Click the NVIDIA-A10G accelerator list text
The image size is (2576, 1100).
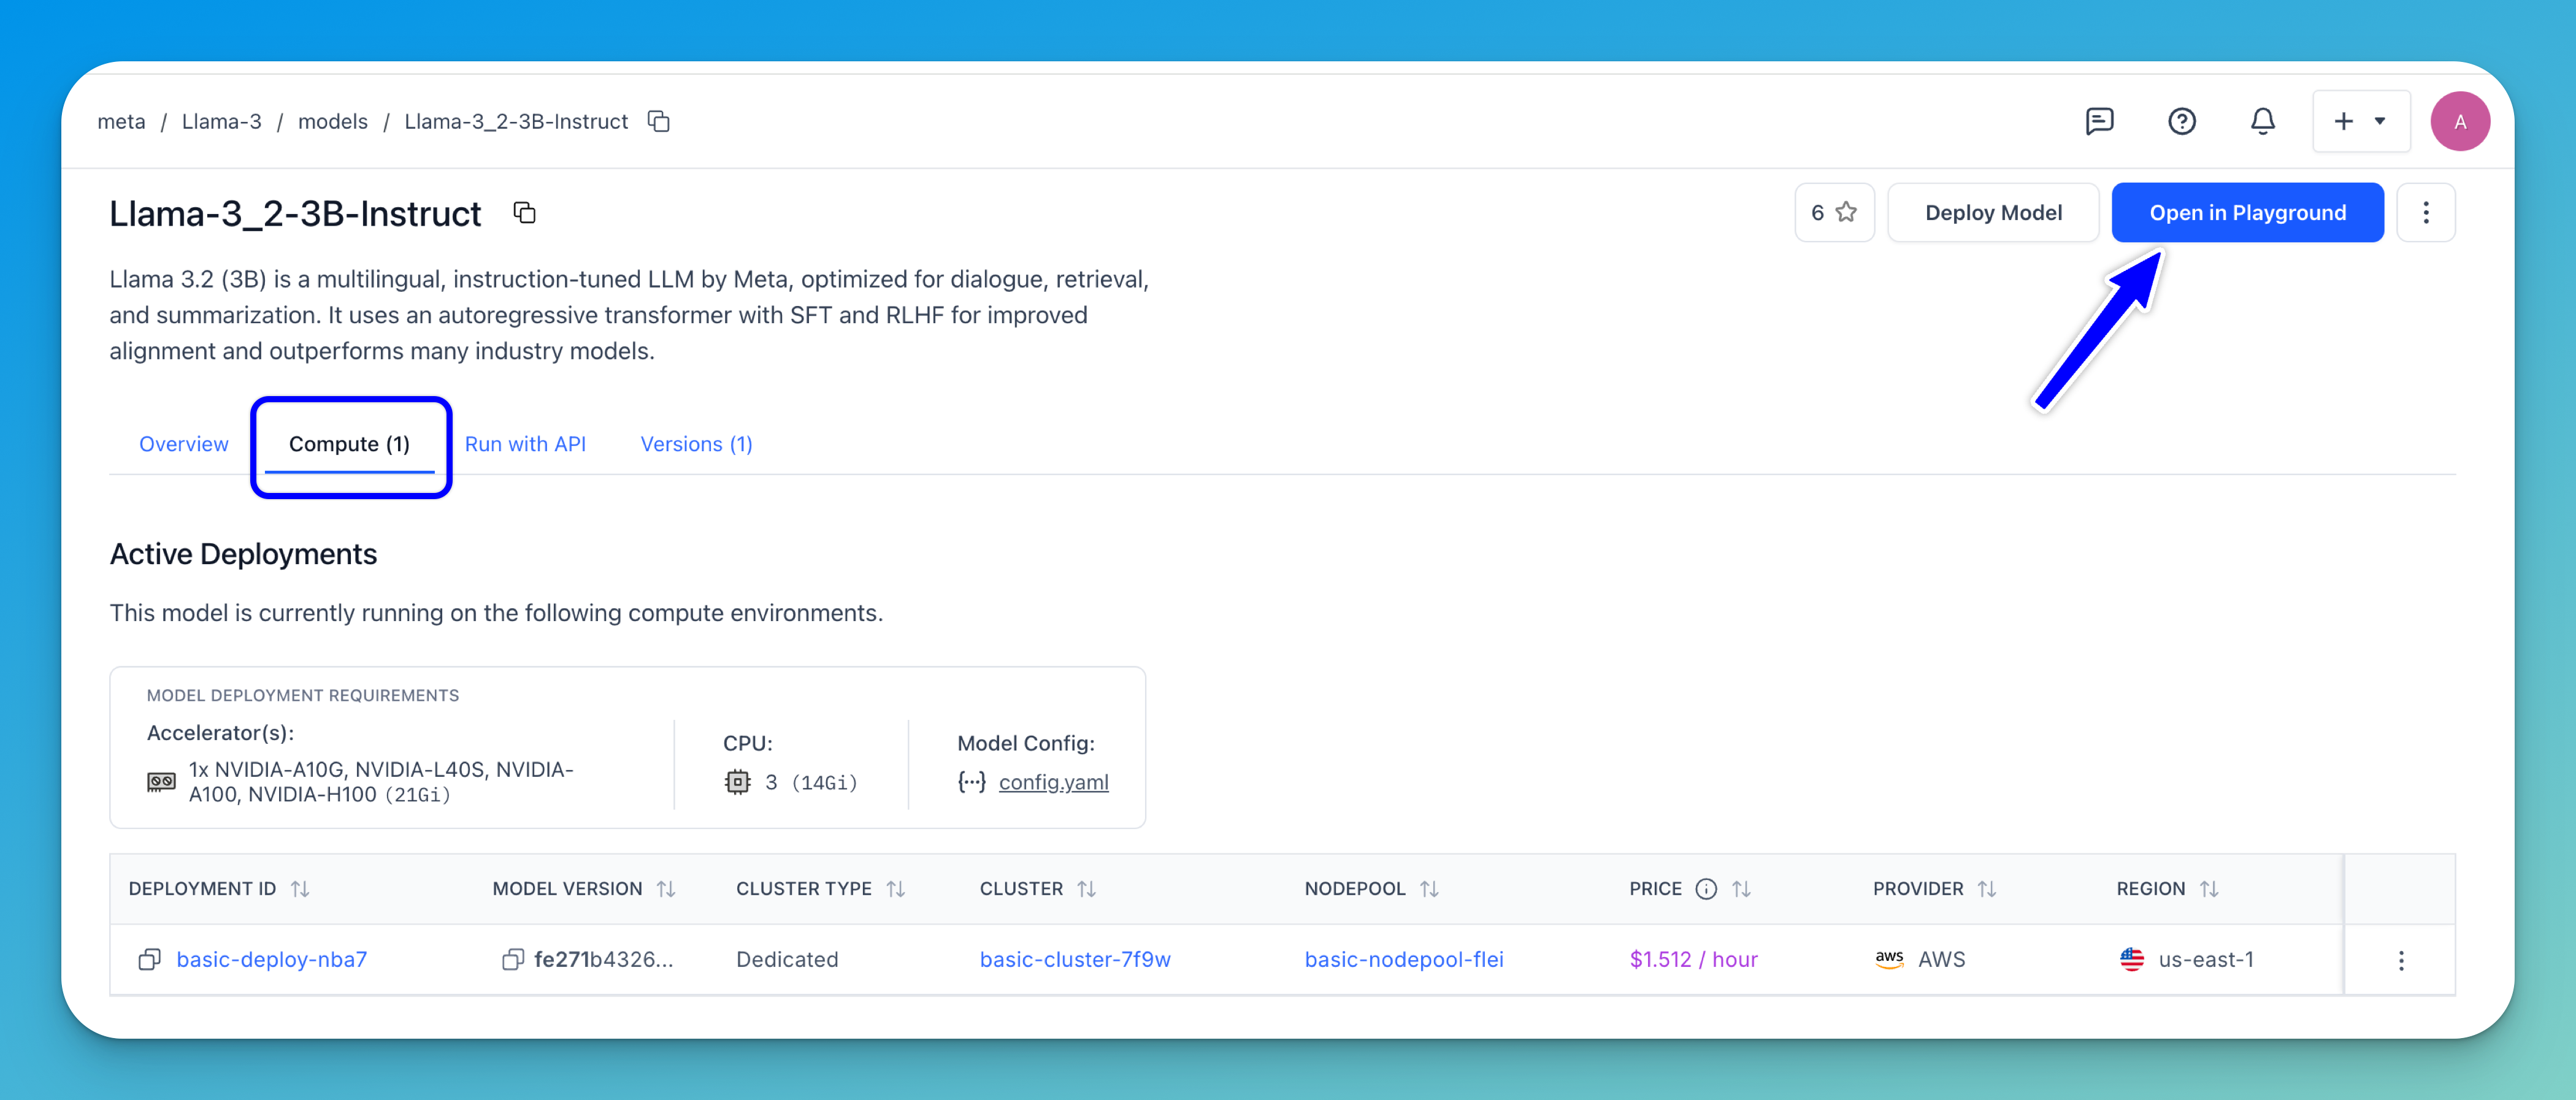(381, 782)
